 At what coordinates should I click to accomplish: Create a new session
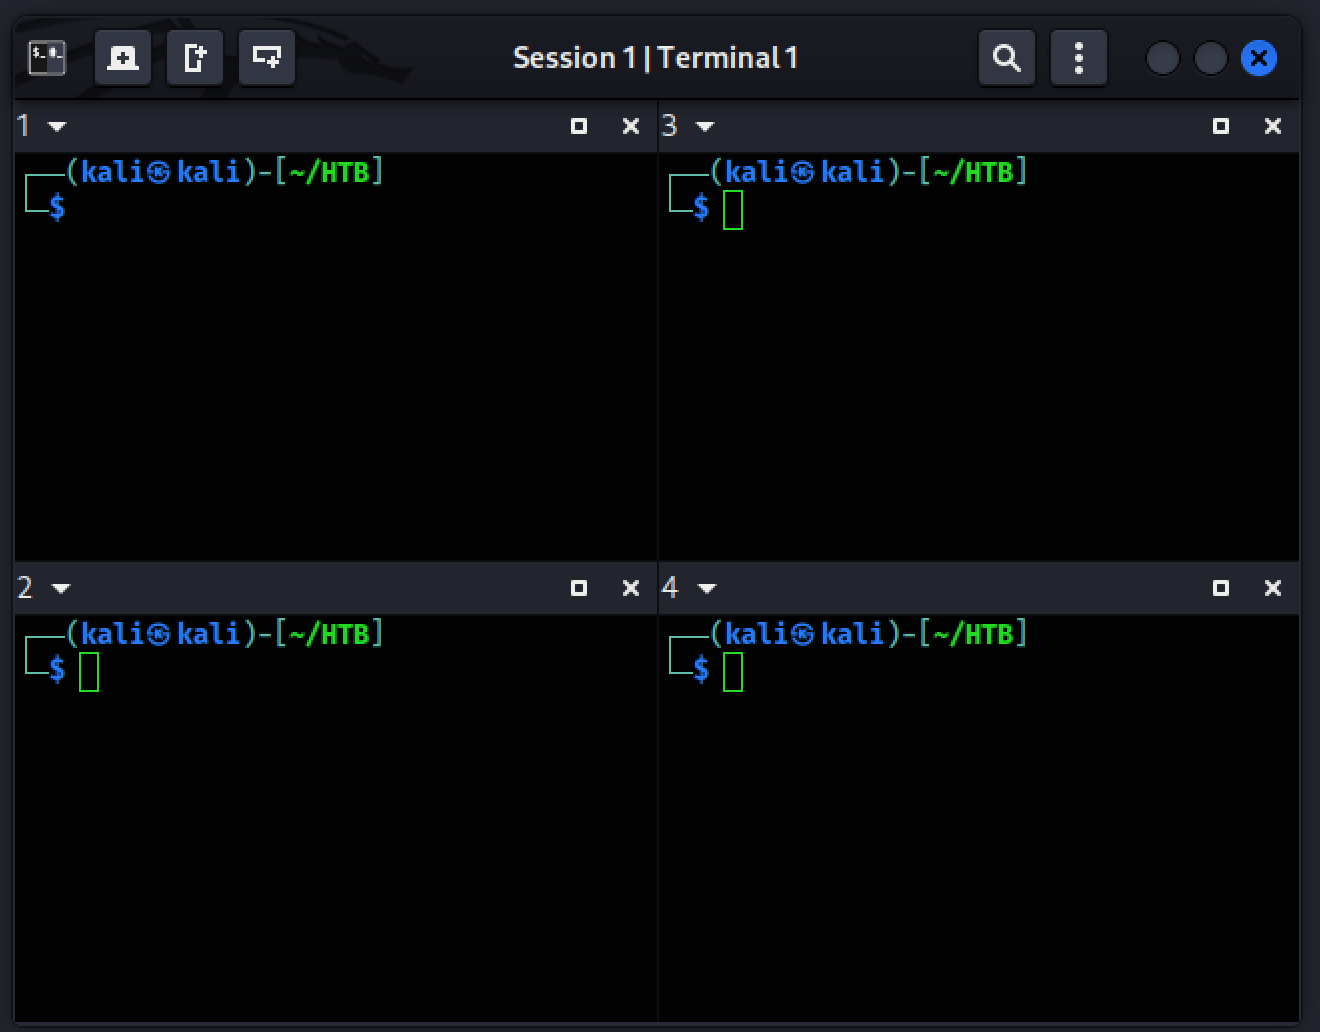click(123, 58)
